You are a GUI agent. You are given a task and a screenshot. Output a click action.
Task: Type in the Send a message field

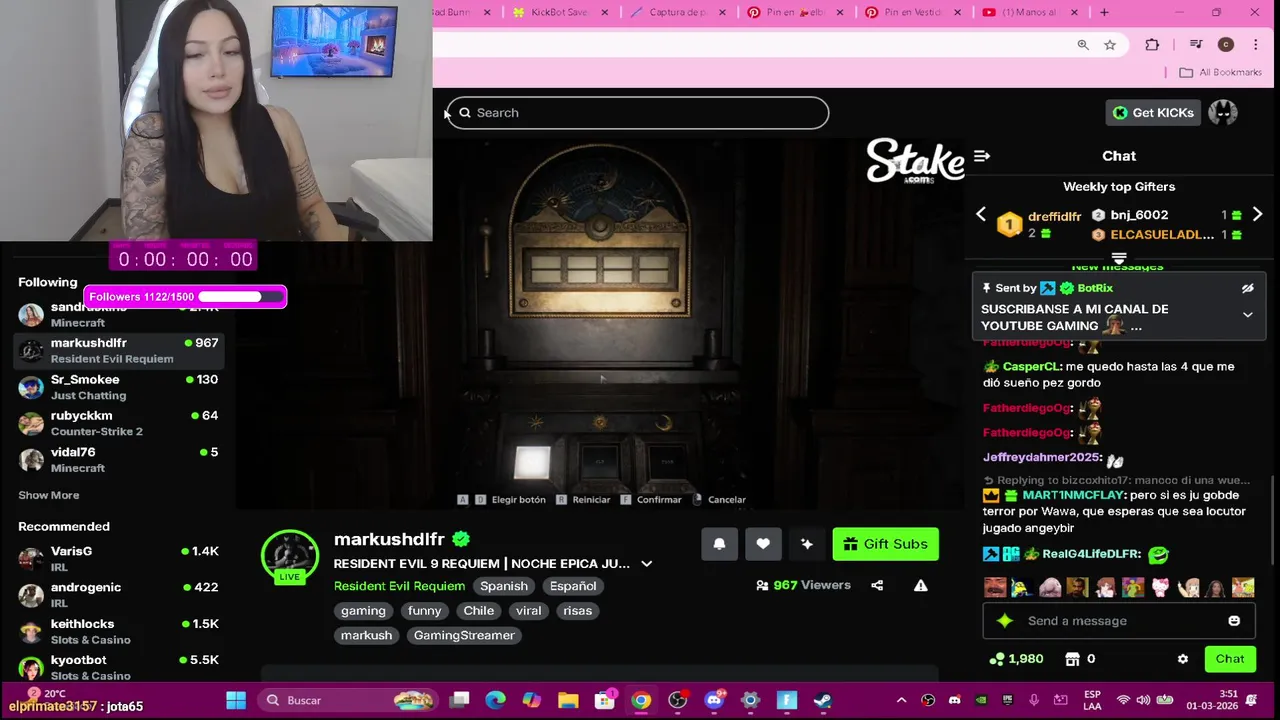click(x=1118, y=621)
